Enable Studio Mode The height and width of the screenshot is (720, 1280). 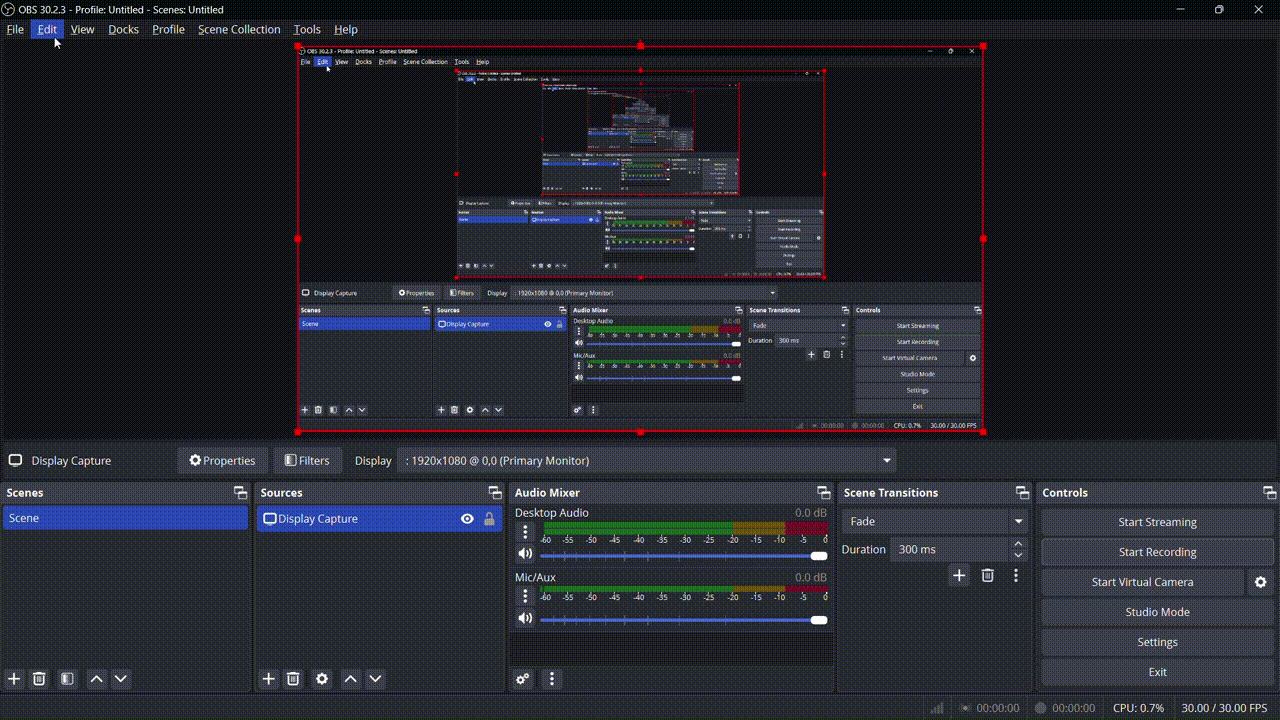pyautogui.click(x=1157, y=612)
